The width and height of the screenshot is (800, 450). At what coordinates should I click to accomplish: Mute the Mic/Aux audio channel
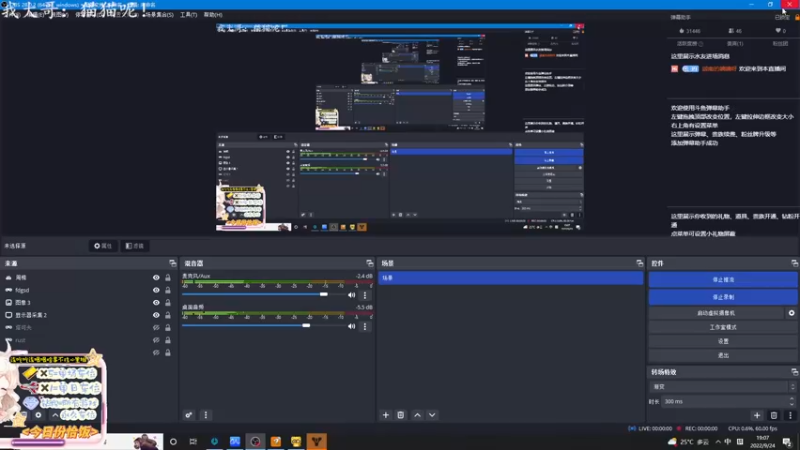tap(352, 295)
